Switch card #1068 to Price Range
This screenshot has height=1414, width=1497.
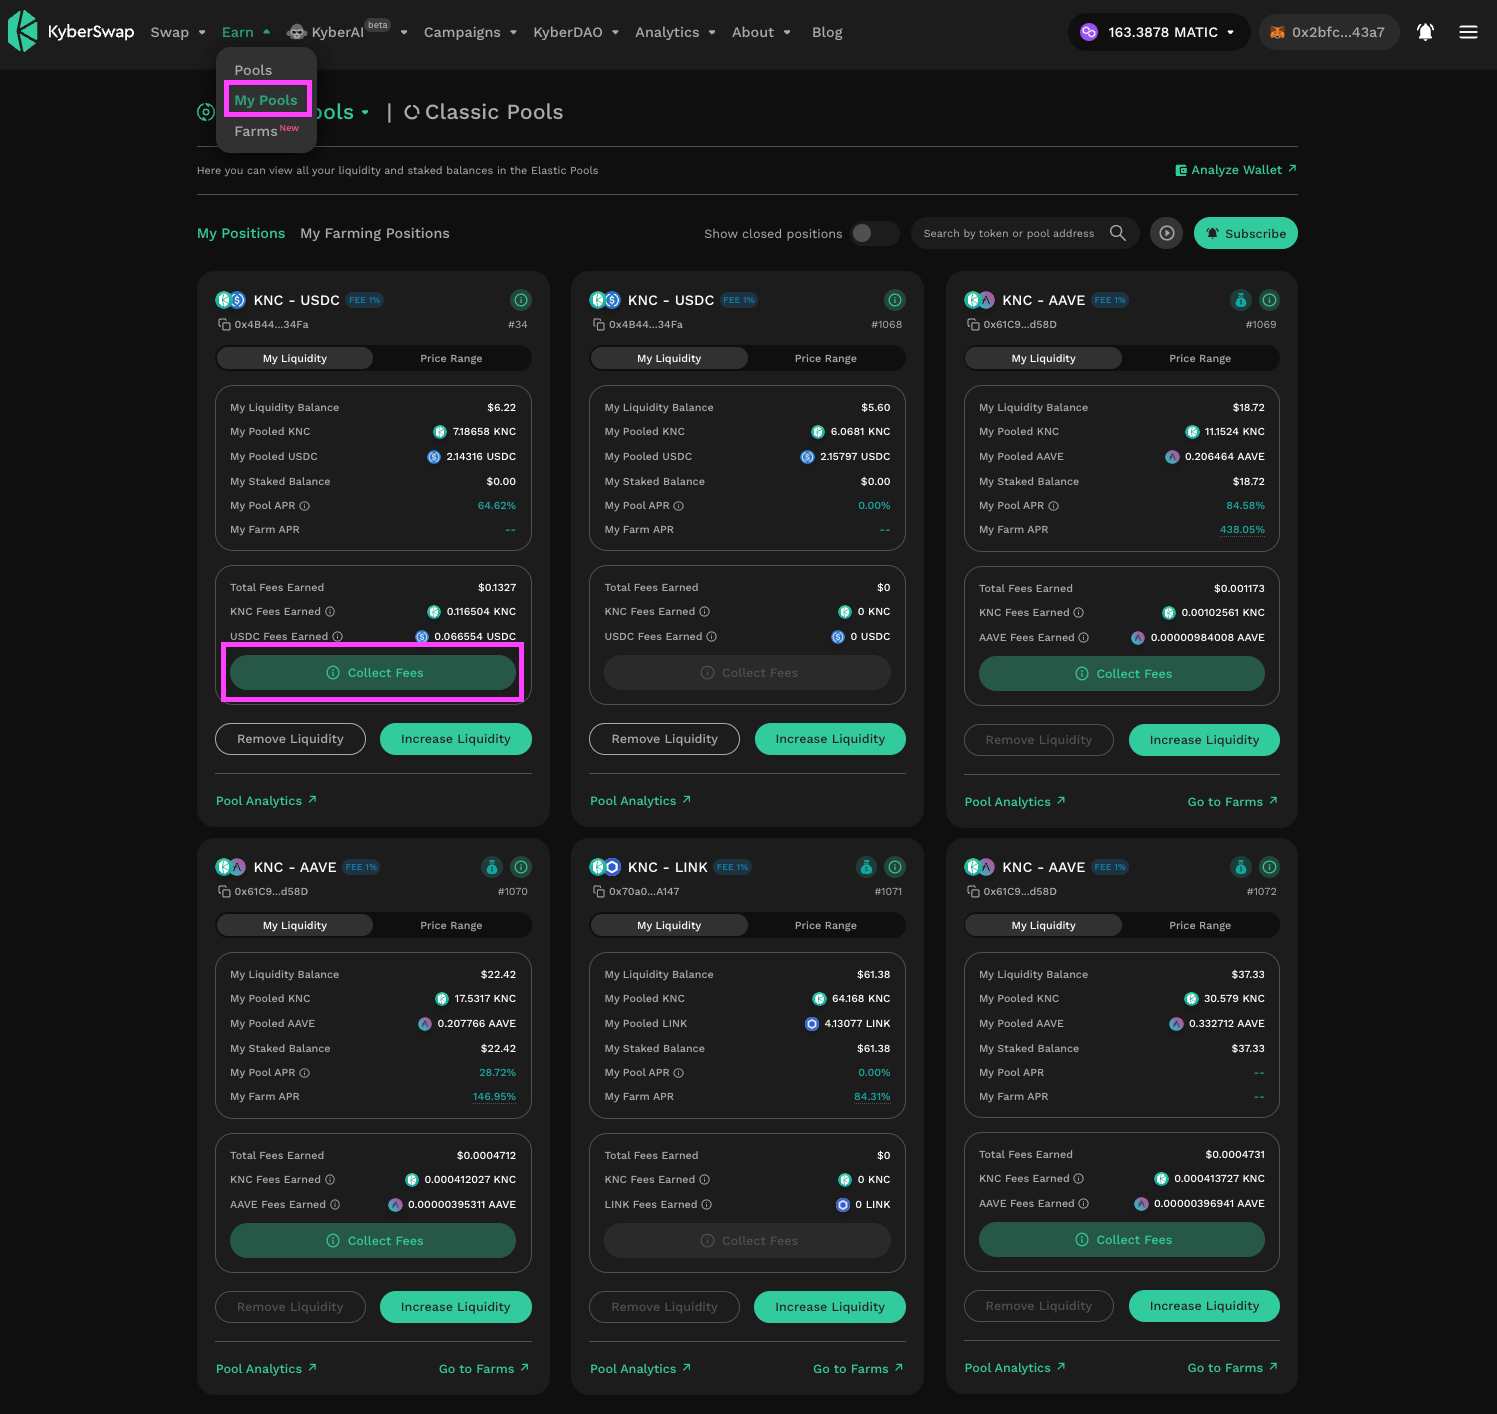[825, 358]
